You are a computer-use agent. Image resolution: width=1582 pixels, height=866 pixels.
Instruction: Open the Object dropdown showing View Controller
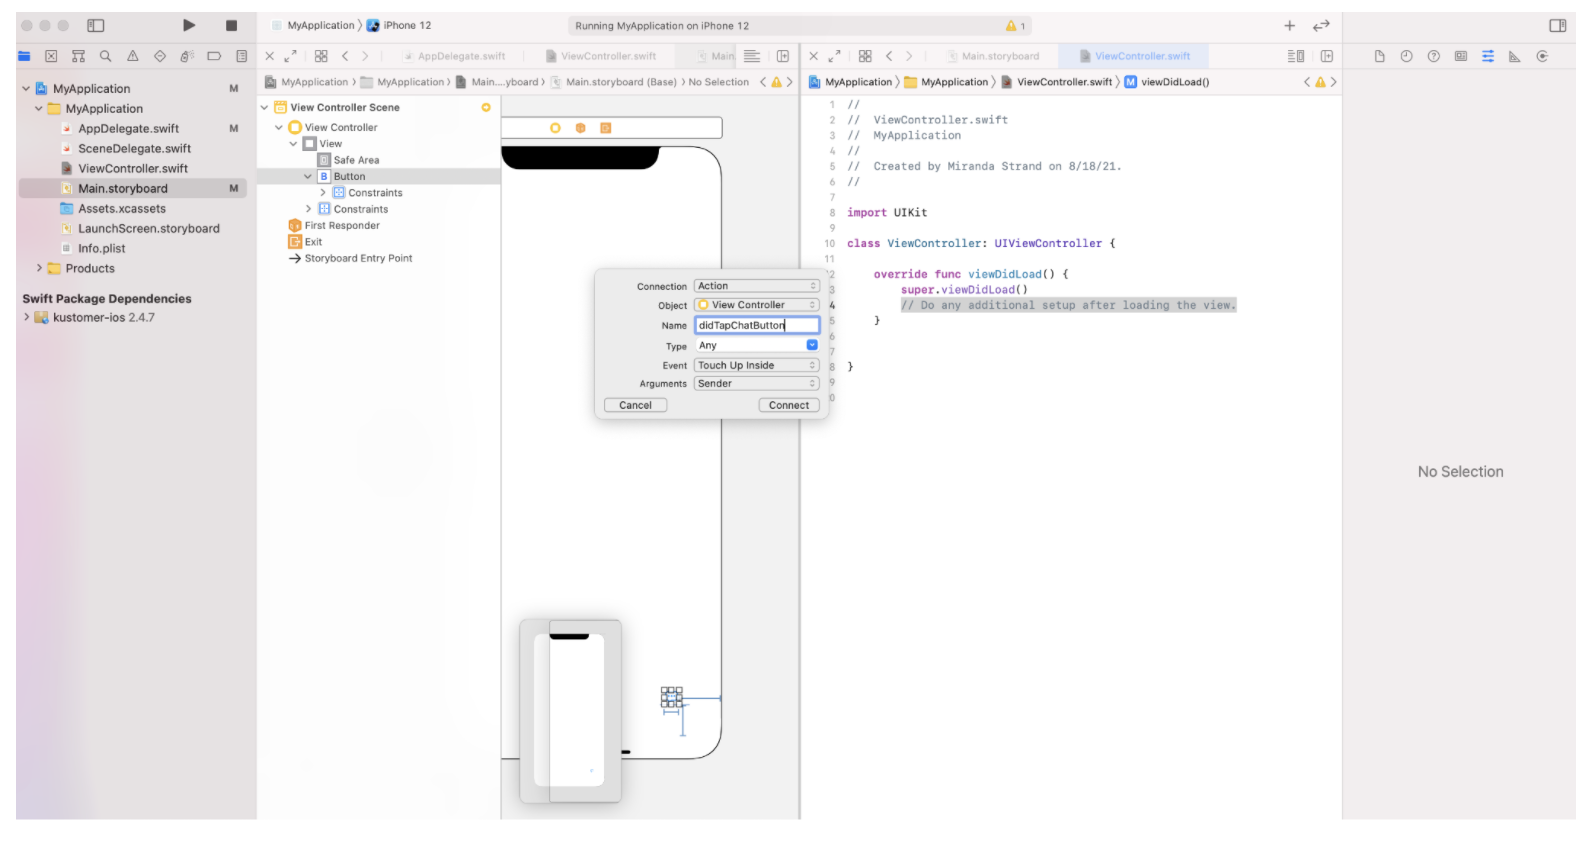[757, 305]
